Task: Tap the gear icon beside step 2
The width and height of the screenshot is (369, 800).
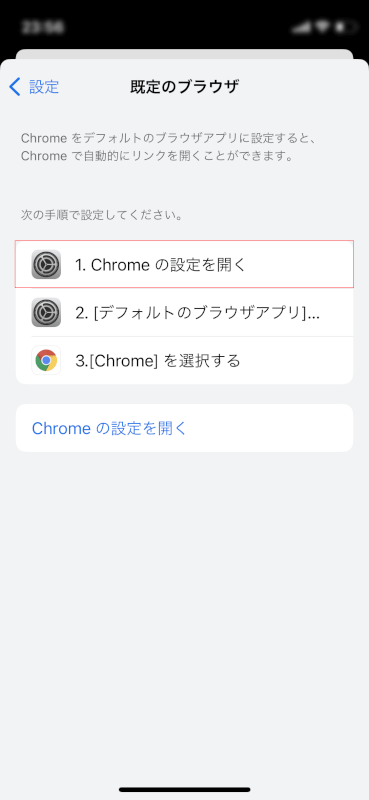Action: [46, 312]
